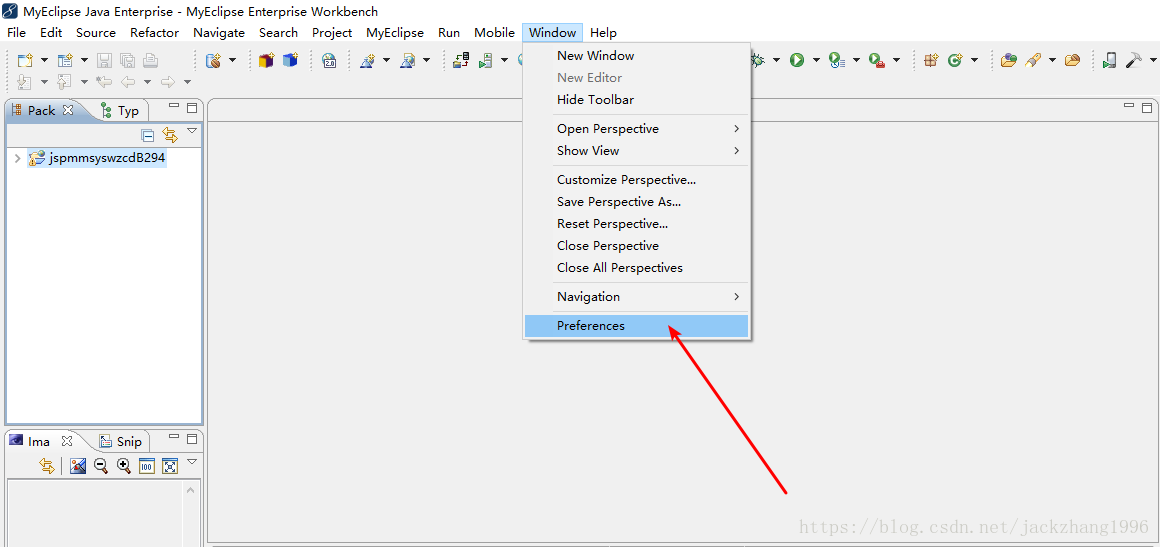Click the Print toolbar icon
The image size is (1160, 547).
(x=150, y=60)
